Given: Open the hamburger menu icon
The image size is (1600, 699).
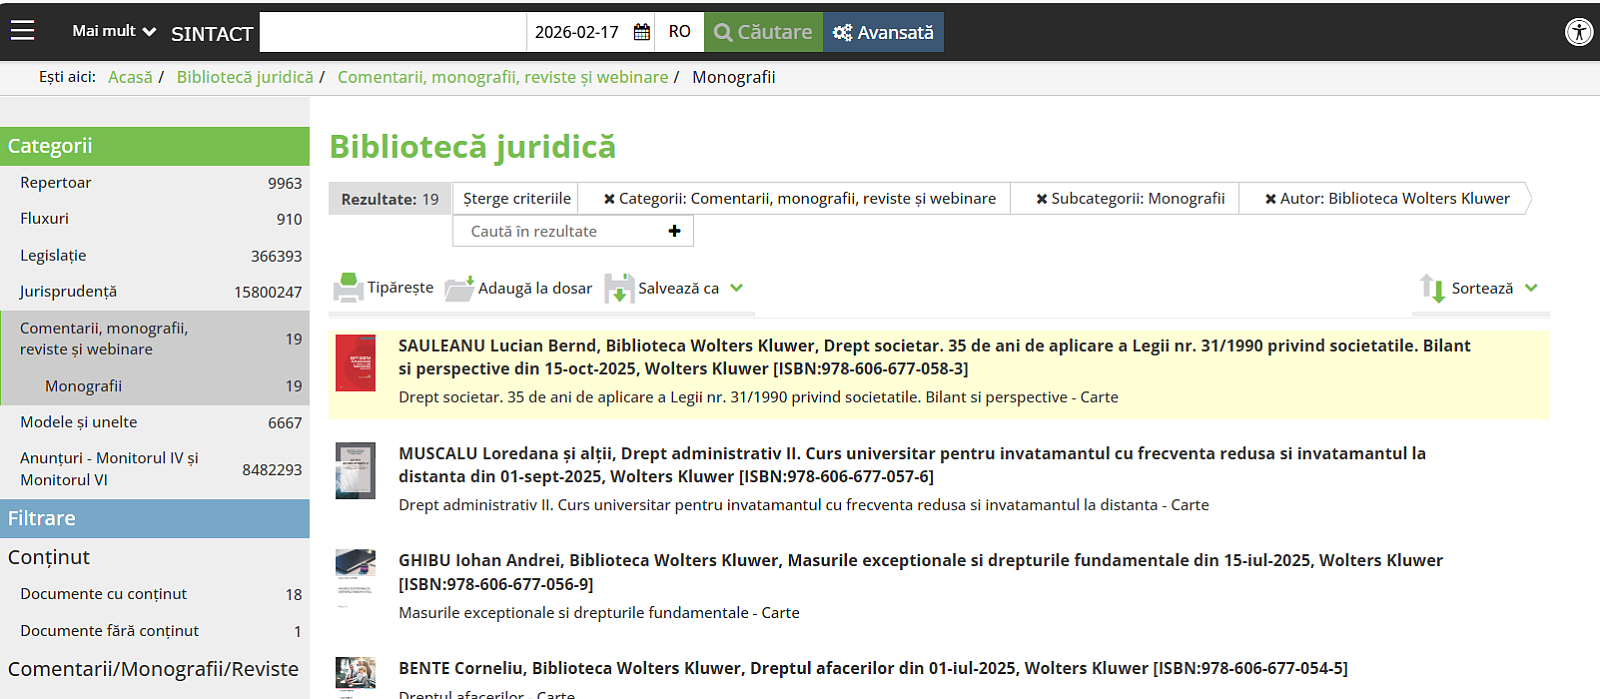Looking at the screenshot, I should click(x=22, y=31).
